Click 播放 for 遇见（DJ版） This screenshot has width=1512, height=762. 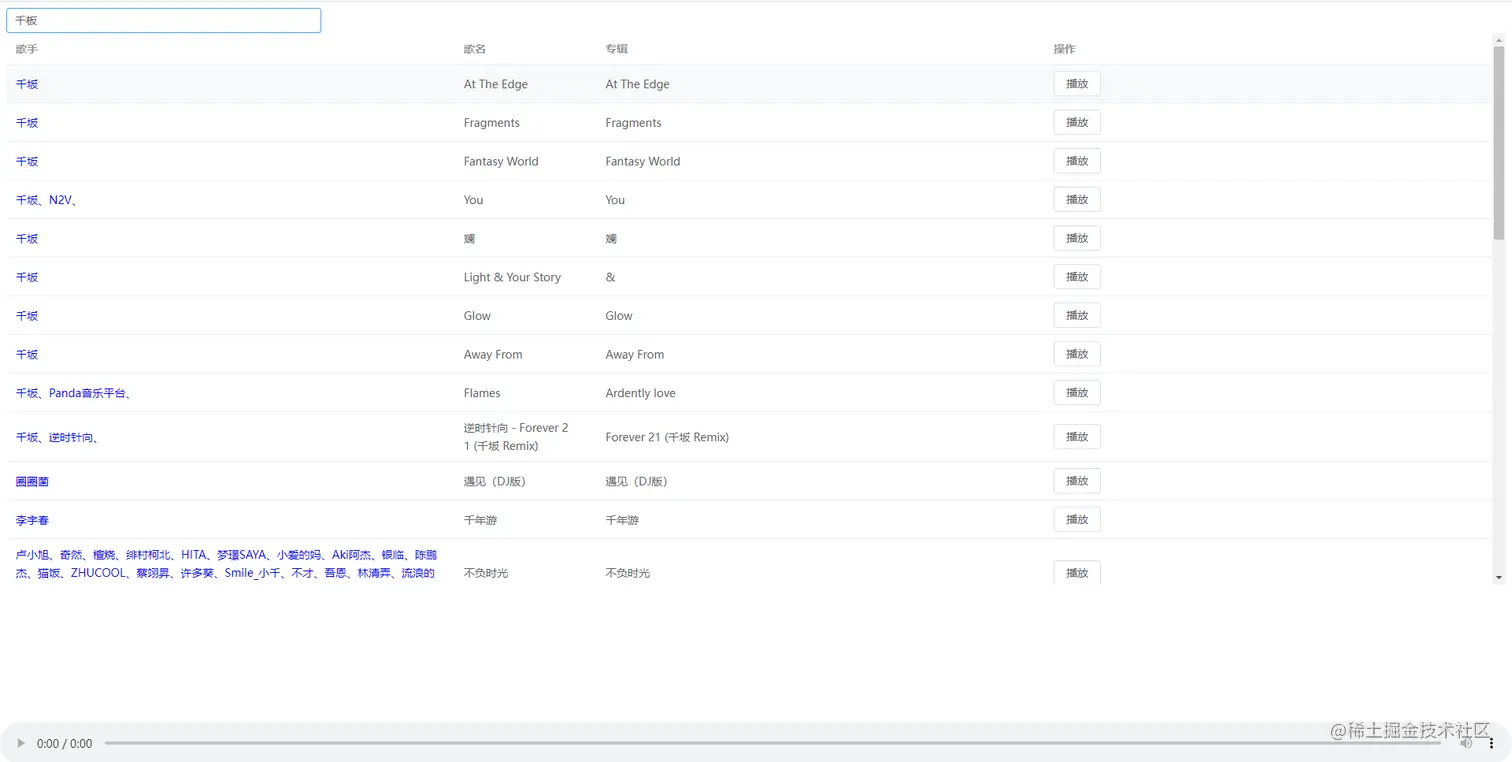pyautogui.click(x=1077, y=481)
